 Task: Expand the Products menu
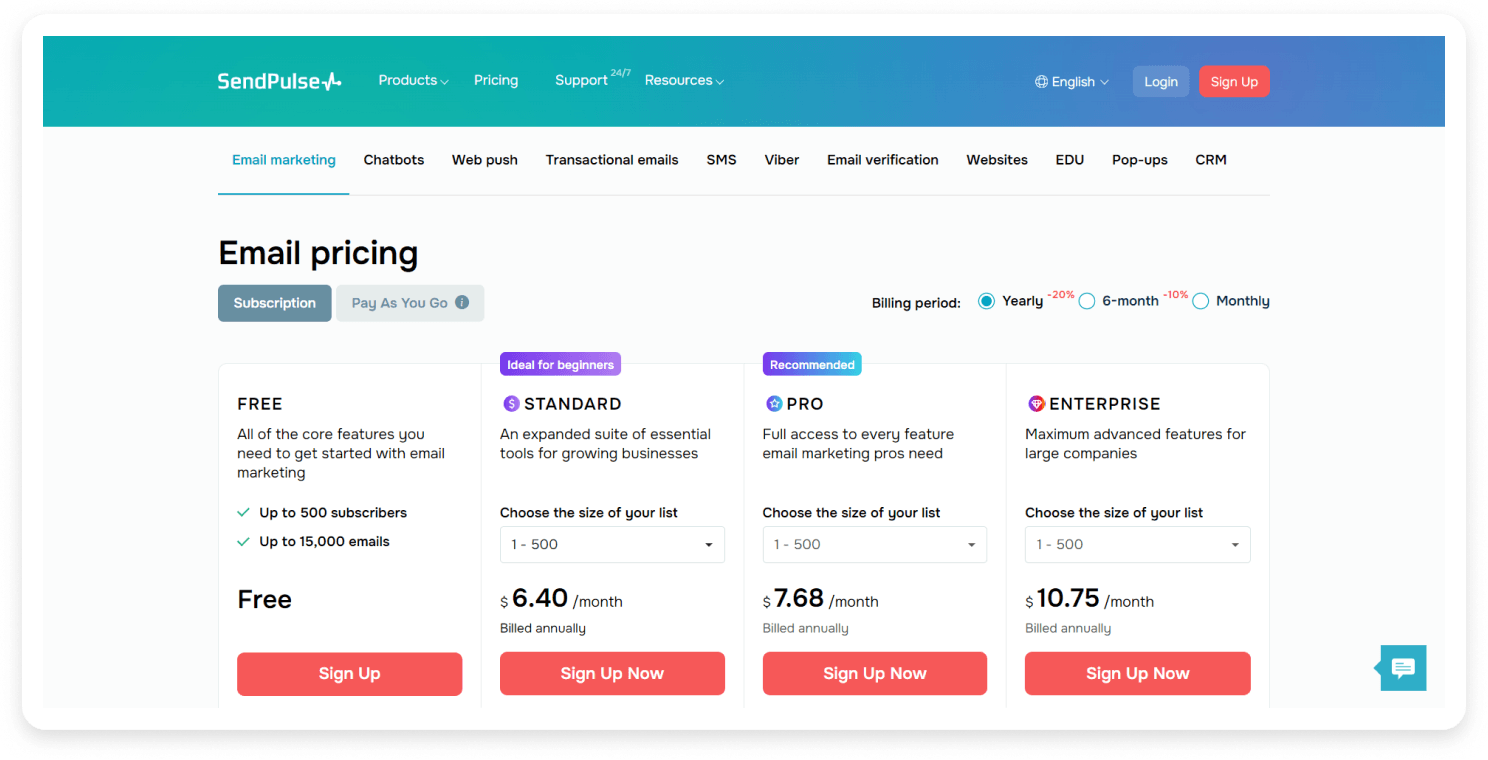[x=413, y=81]
